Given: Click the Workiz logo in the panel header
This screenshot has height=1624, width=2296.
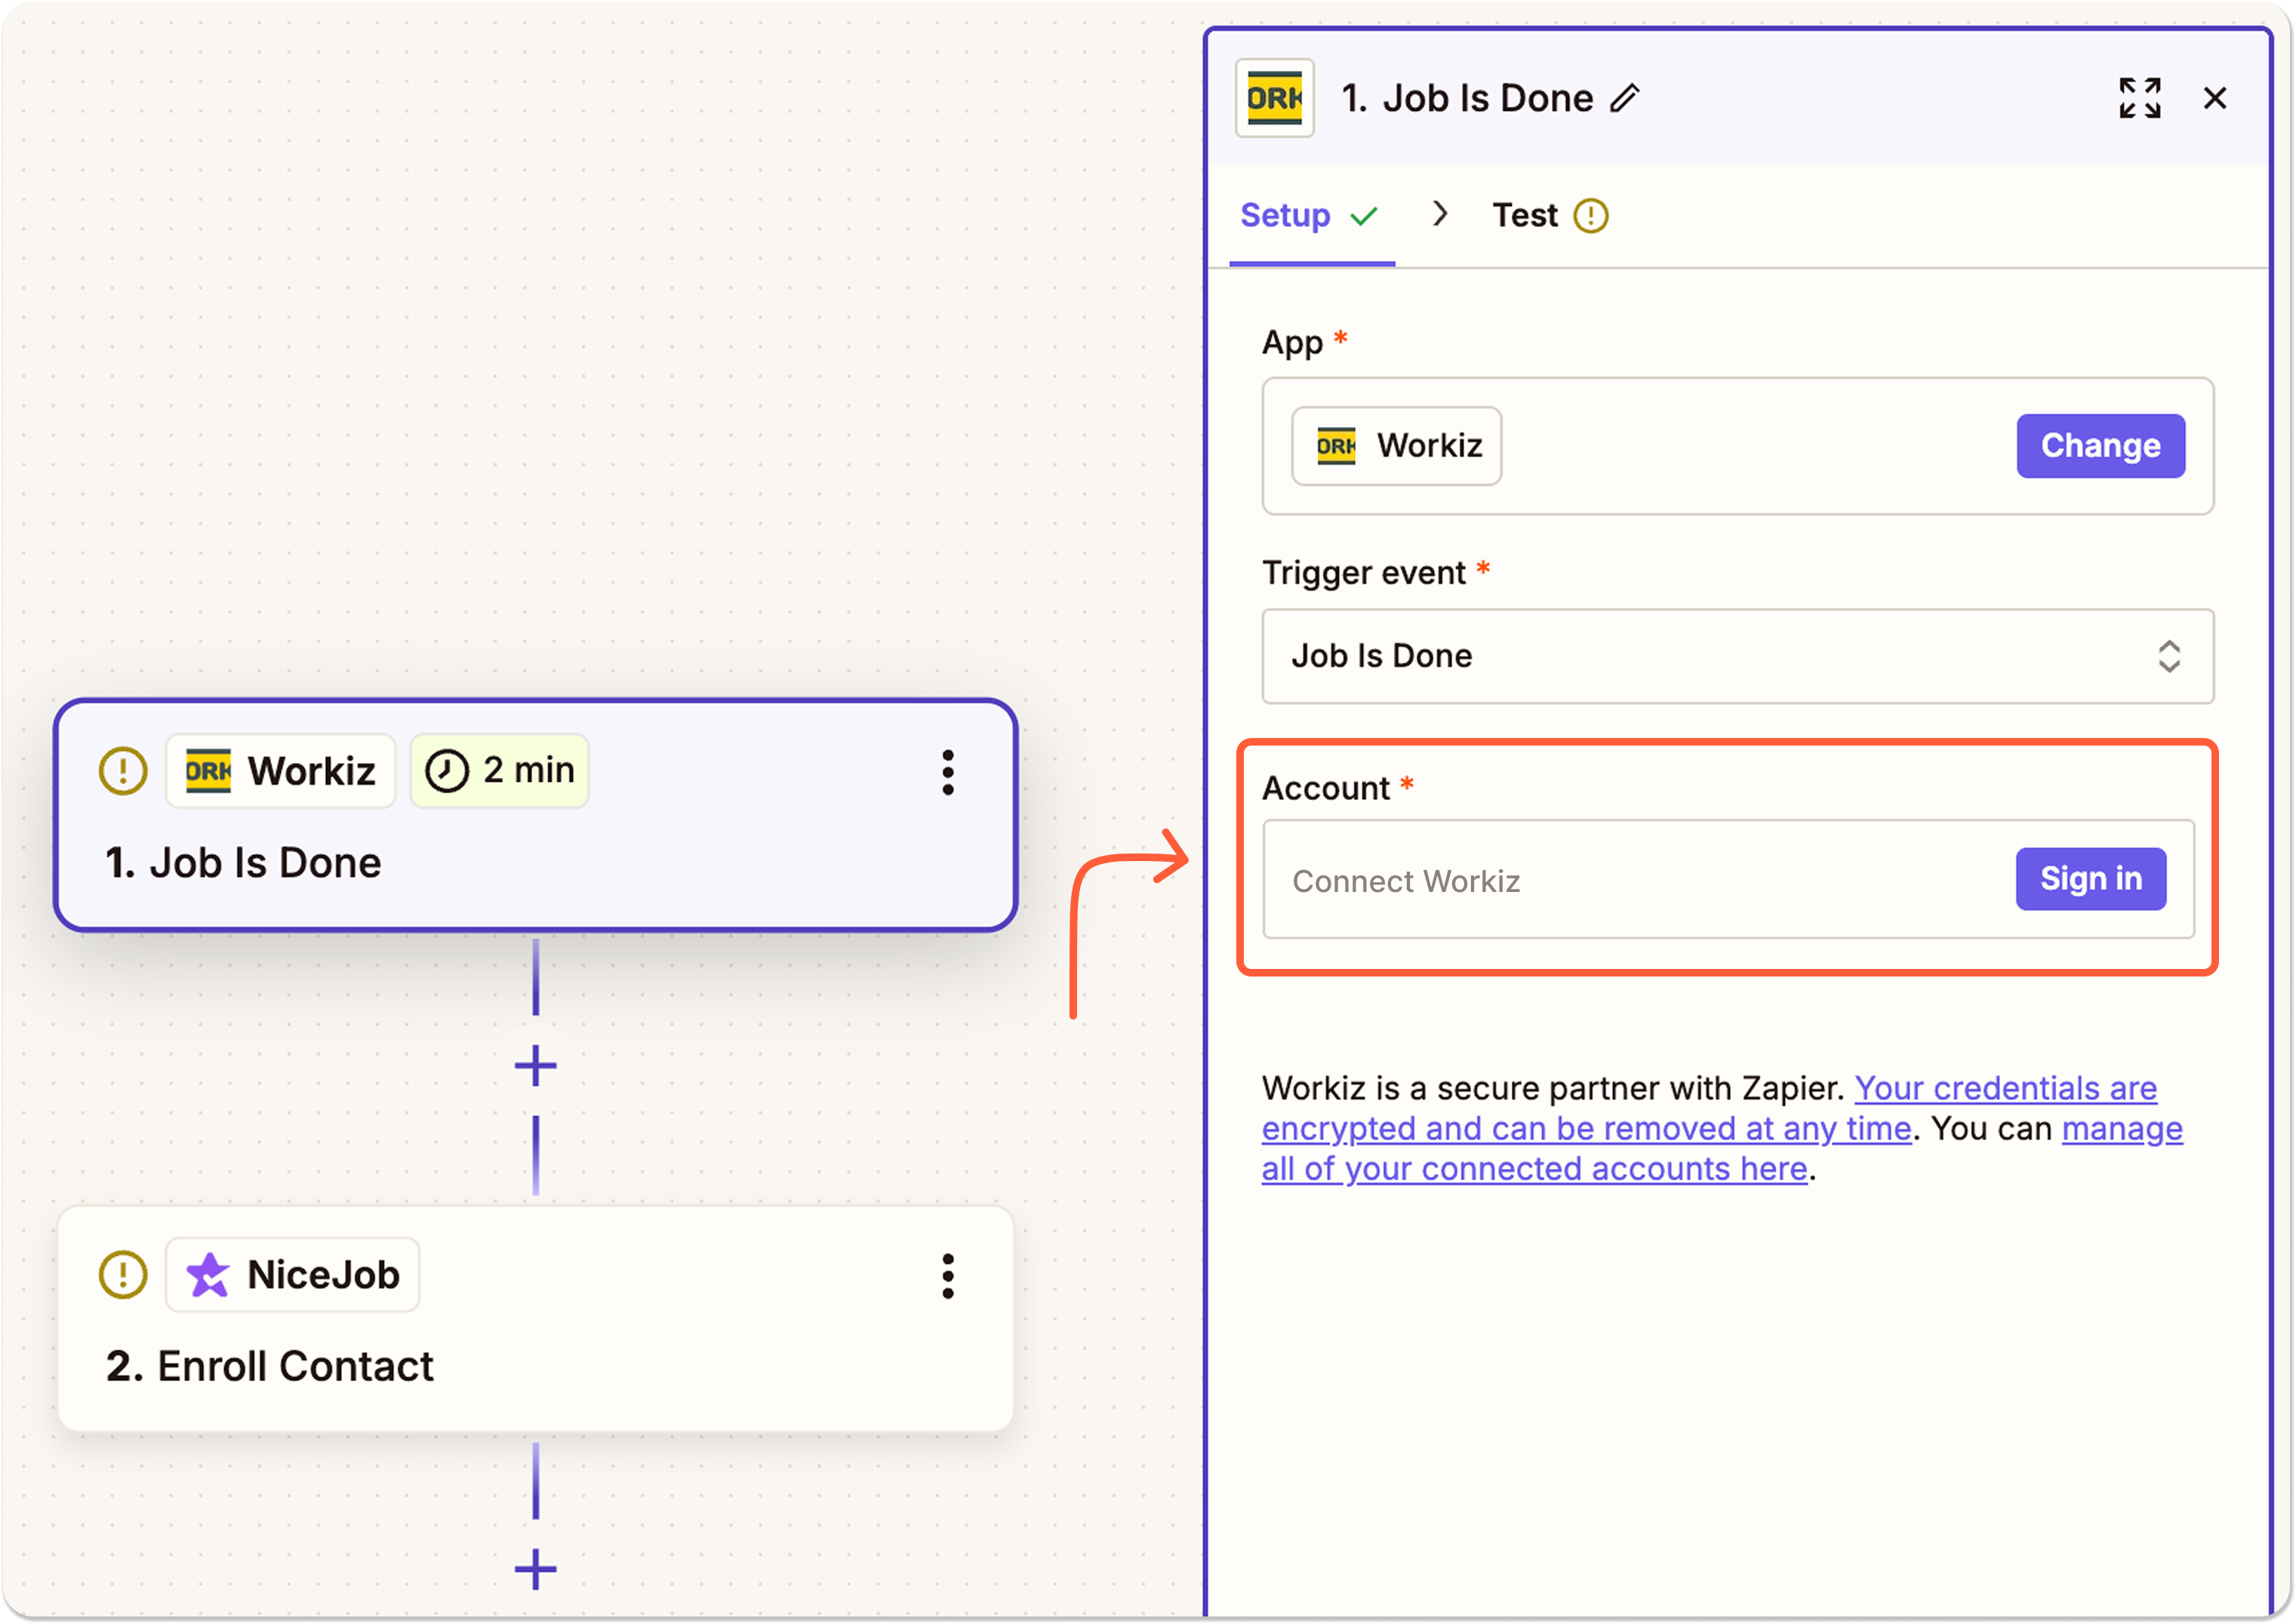Looking at the screenshot, I should click(1274, 98).
